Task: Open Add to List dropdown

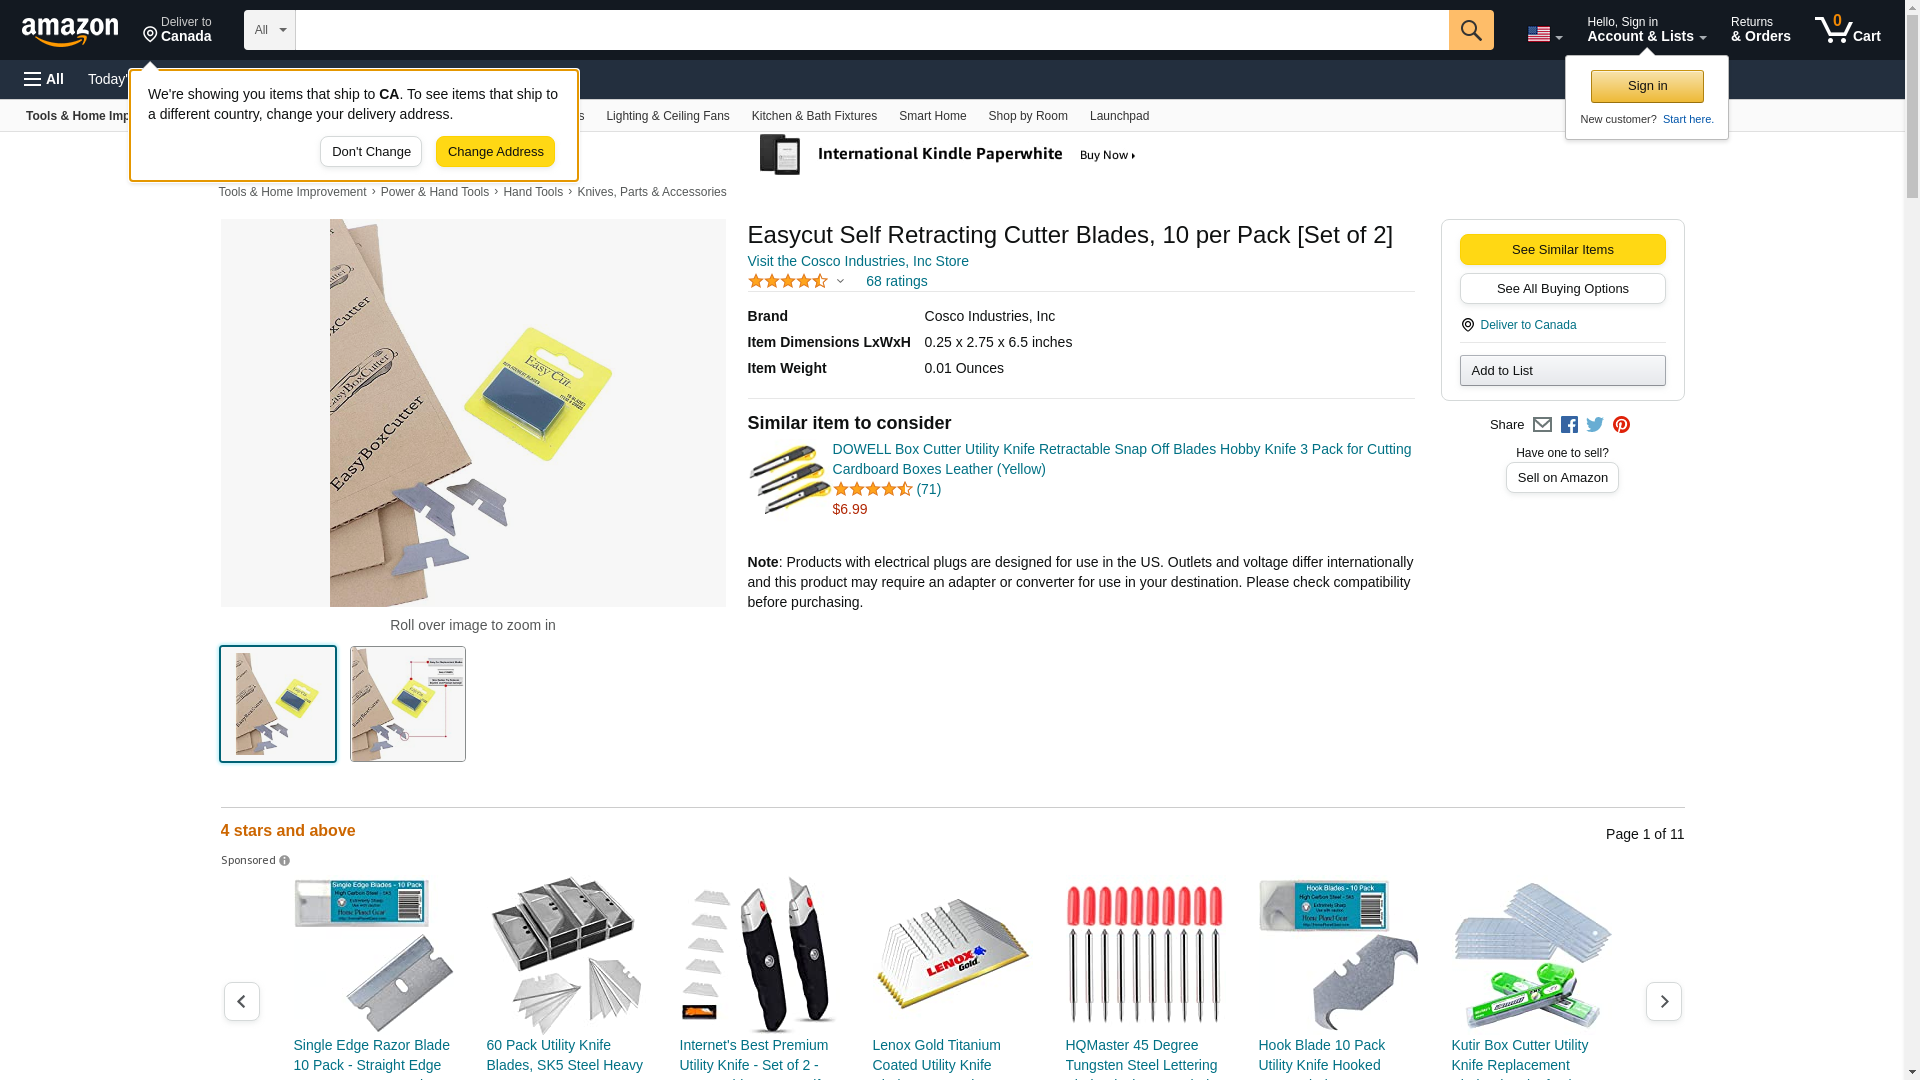Action: 1562,371
